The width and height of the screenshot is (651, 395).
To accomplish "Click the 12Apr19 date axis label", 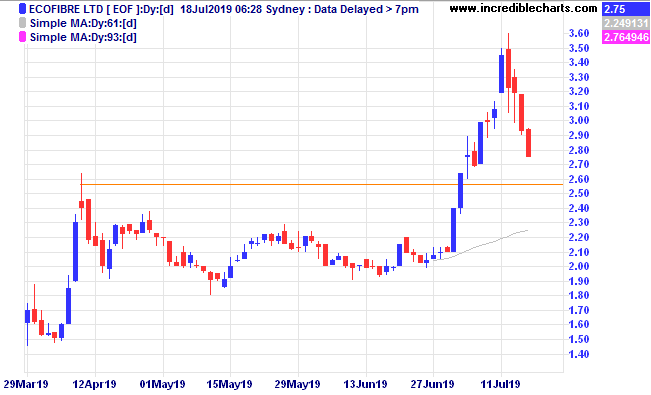I will (95, 384).
